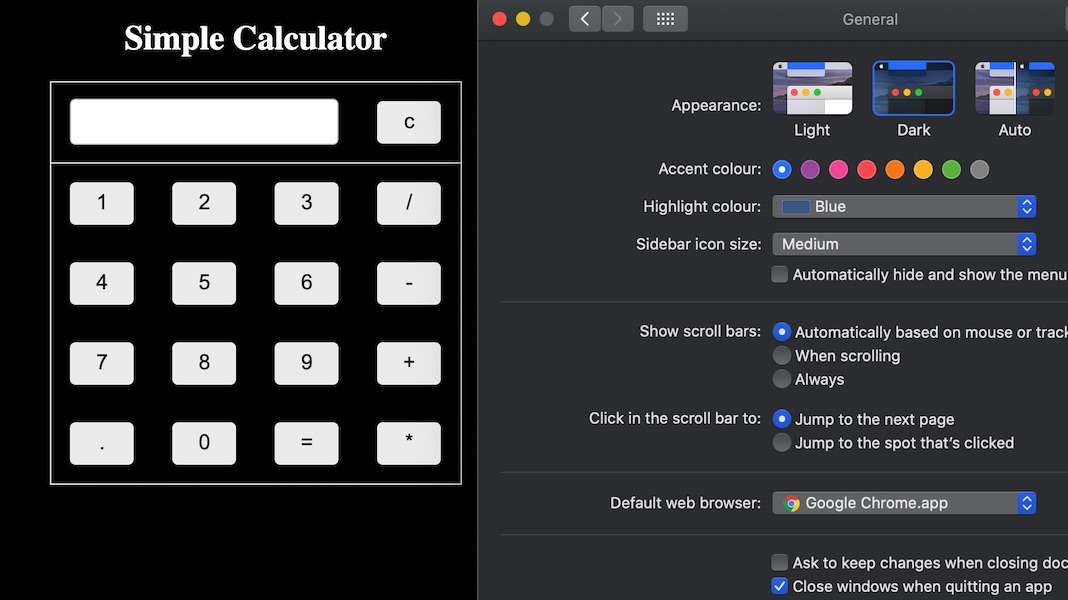This screenshot has width=1068, height=600.
Task: Check Ask to keep changes when closing documents
Action: click(780, 563)
